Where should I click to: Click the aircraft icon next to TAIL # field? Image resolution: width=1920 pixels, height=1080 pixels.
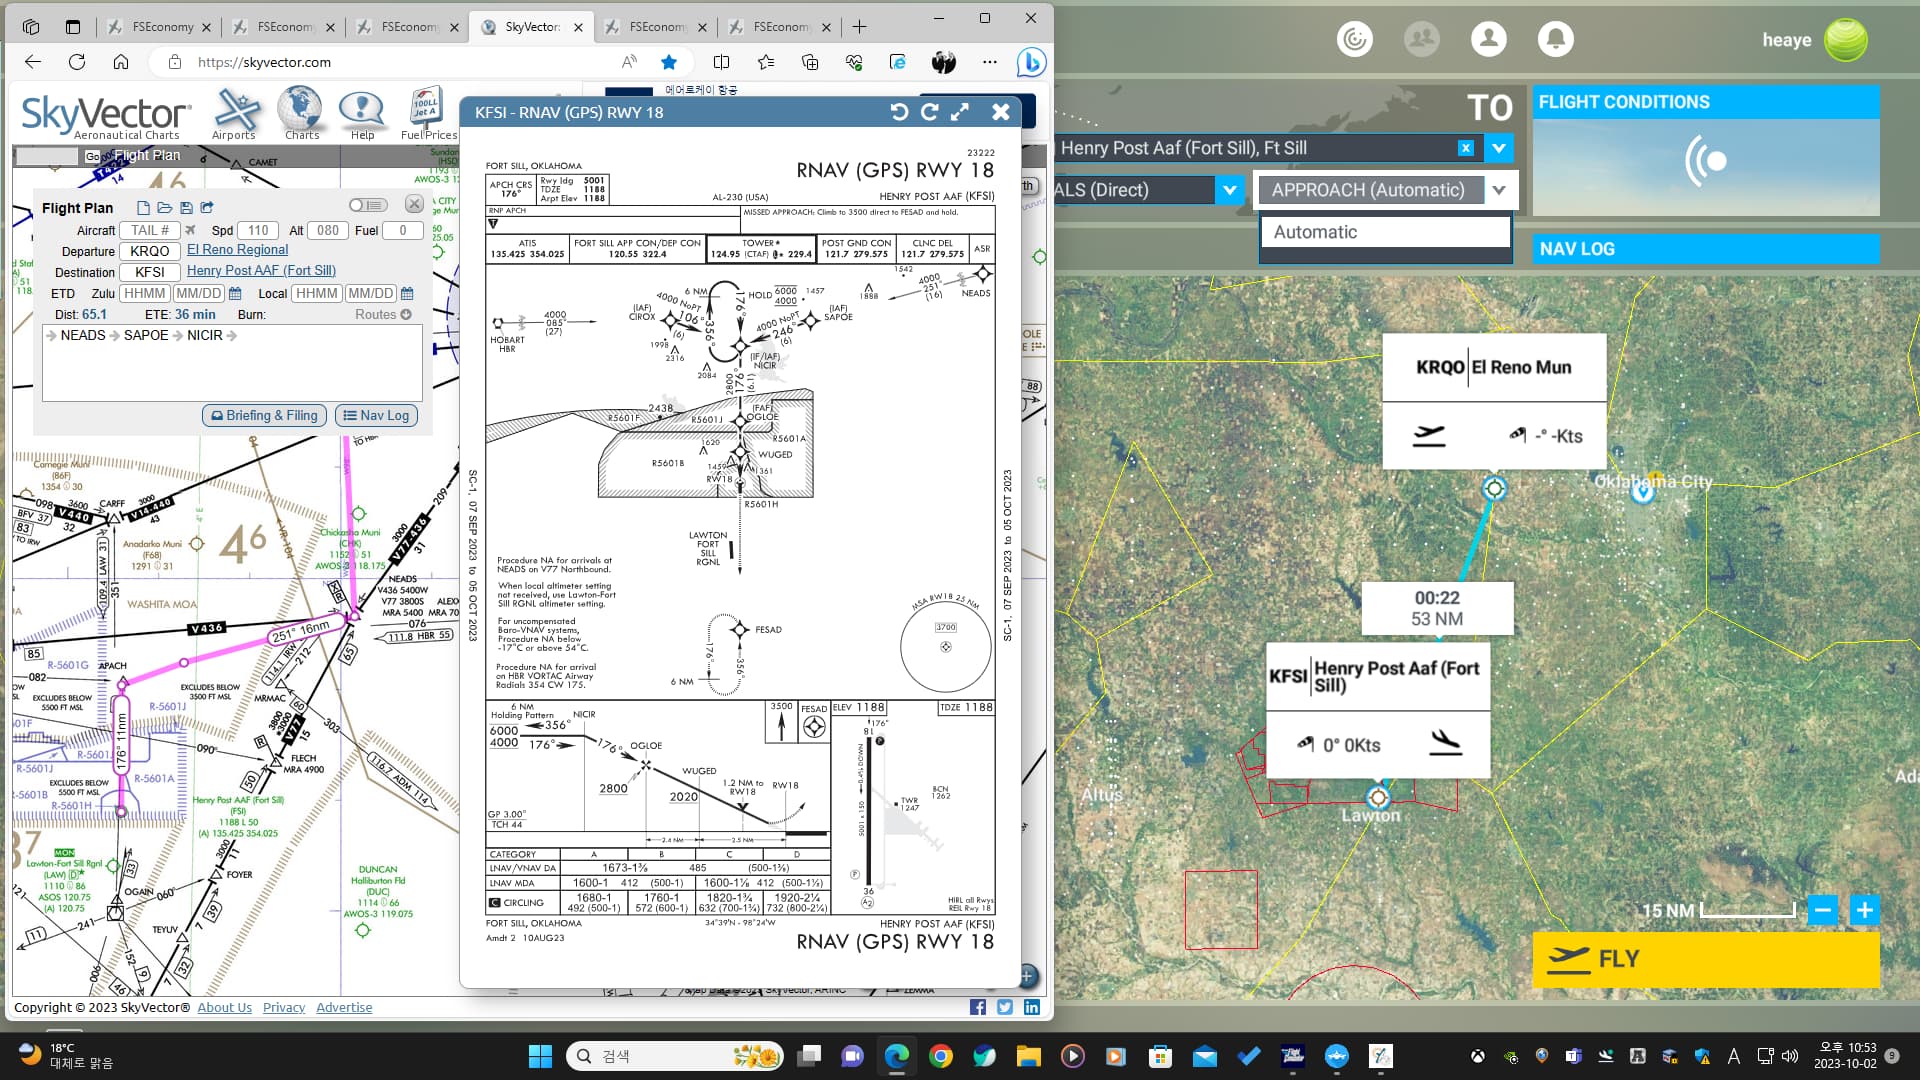tap(190, 230)
